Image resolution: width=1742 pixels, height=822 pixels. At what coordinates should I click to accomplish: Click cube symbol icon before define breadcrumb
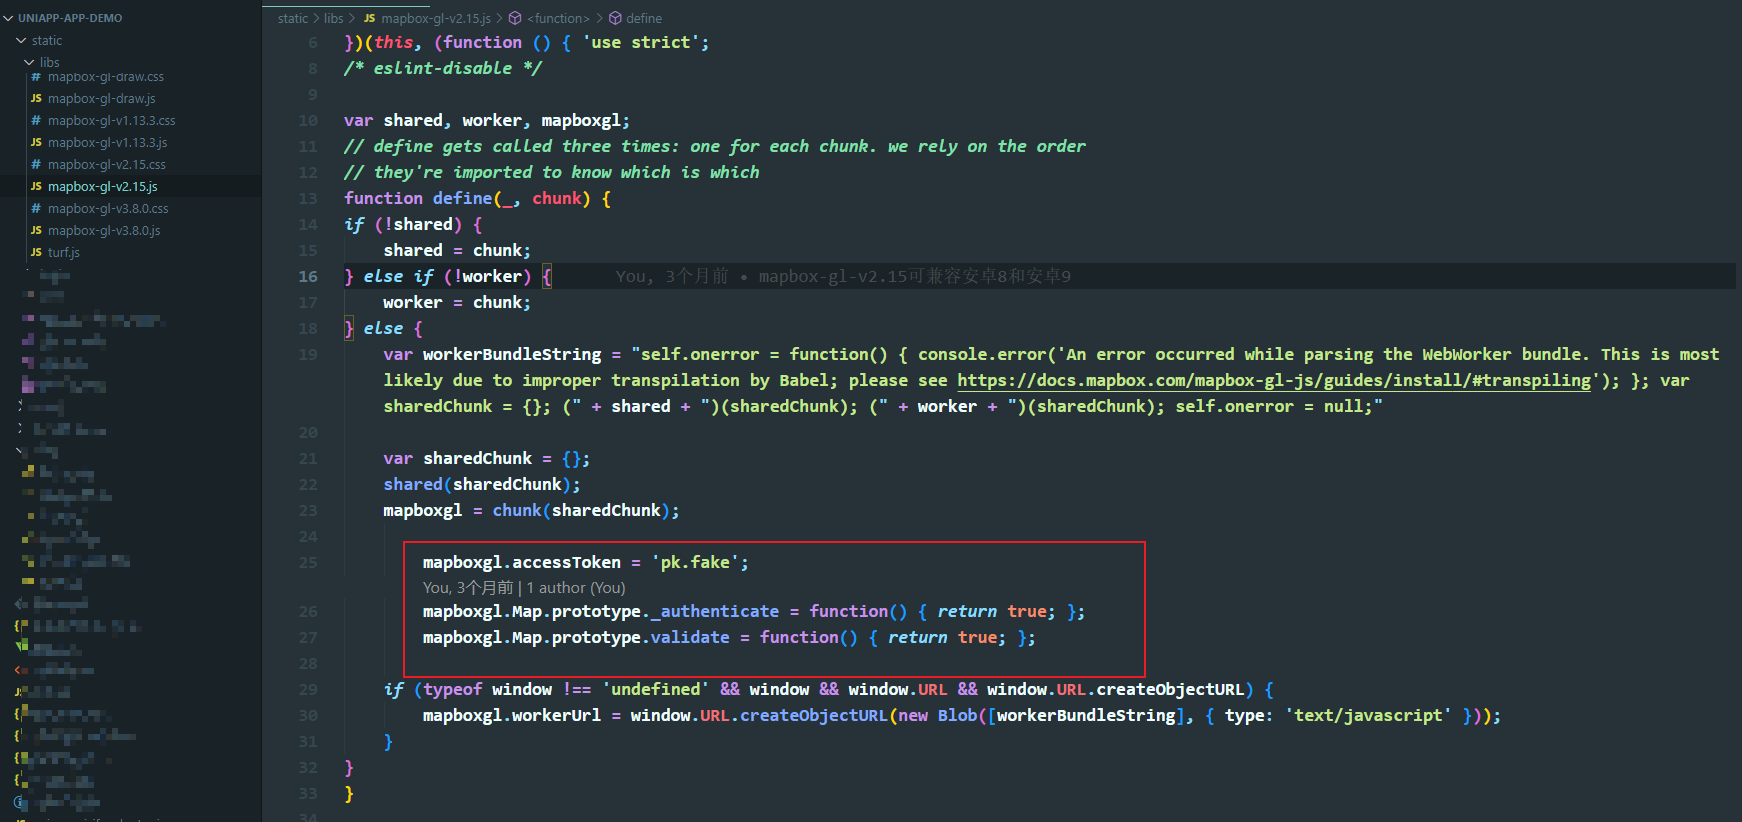point(615,18)
